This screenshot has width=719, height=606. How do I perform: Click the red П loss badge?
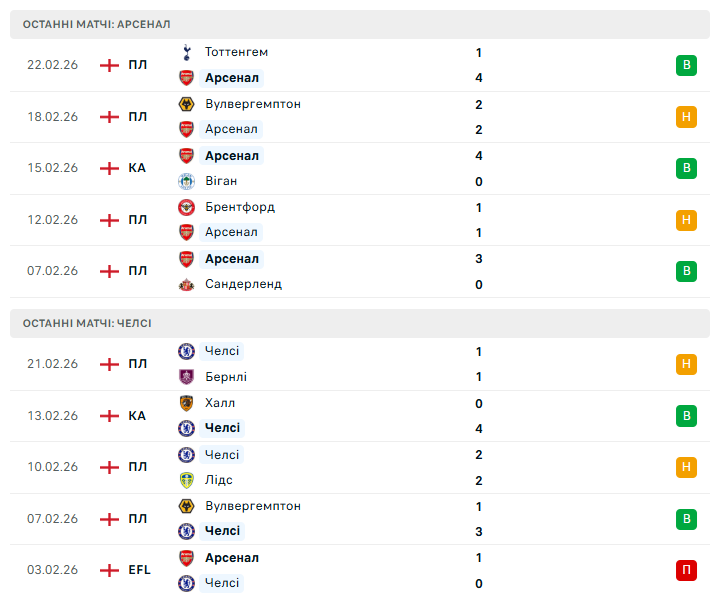pos(686,570)
